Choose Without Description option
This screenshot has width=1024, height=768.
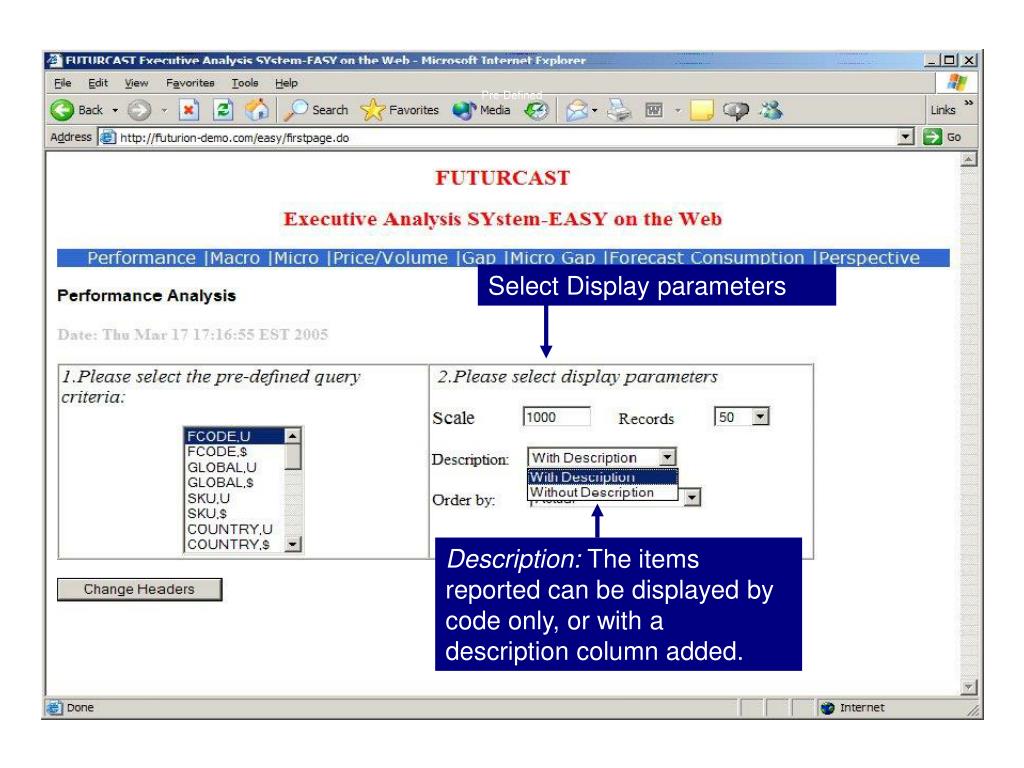click(x=602, y=492)
